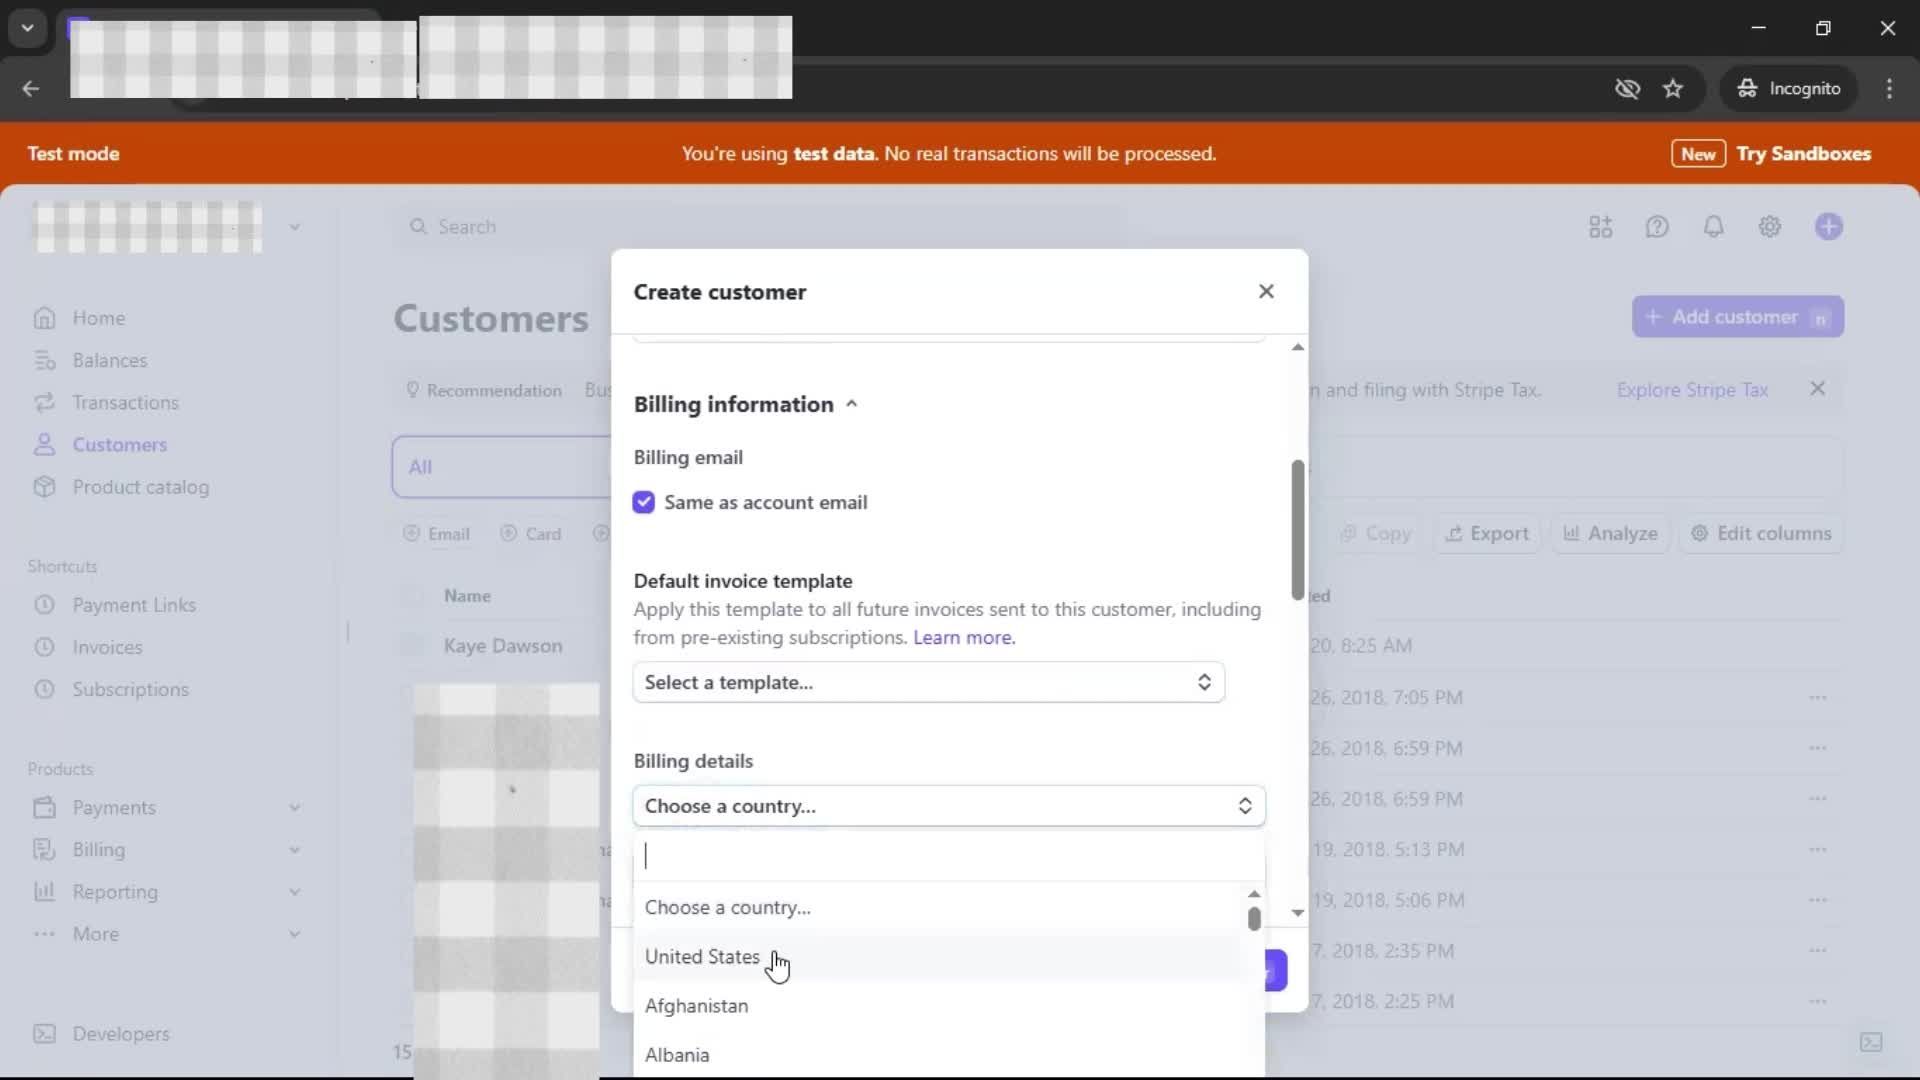Click the purple plus create icon

coord(1828,227)
